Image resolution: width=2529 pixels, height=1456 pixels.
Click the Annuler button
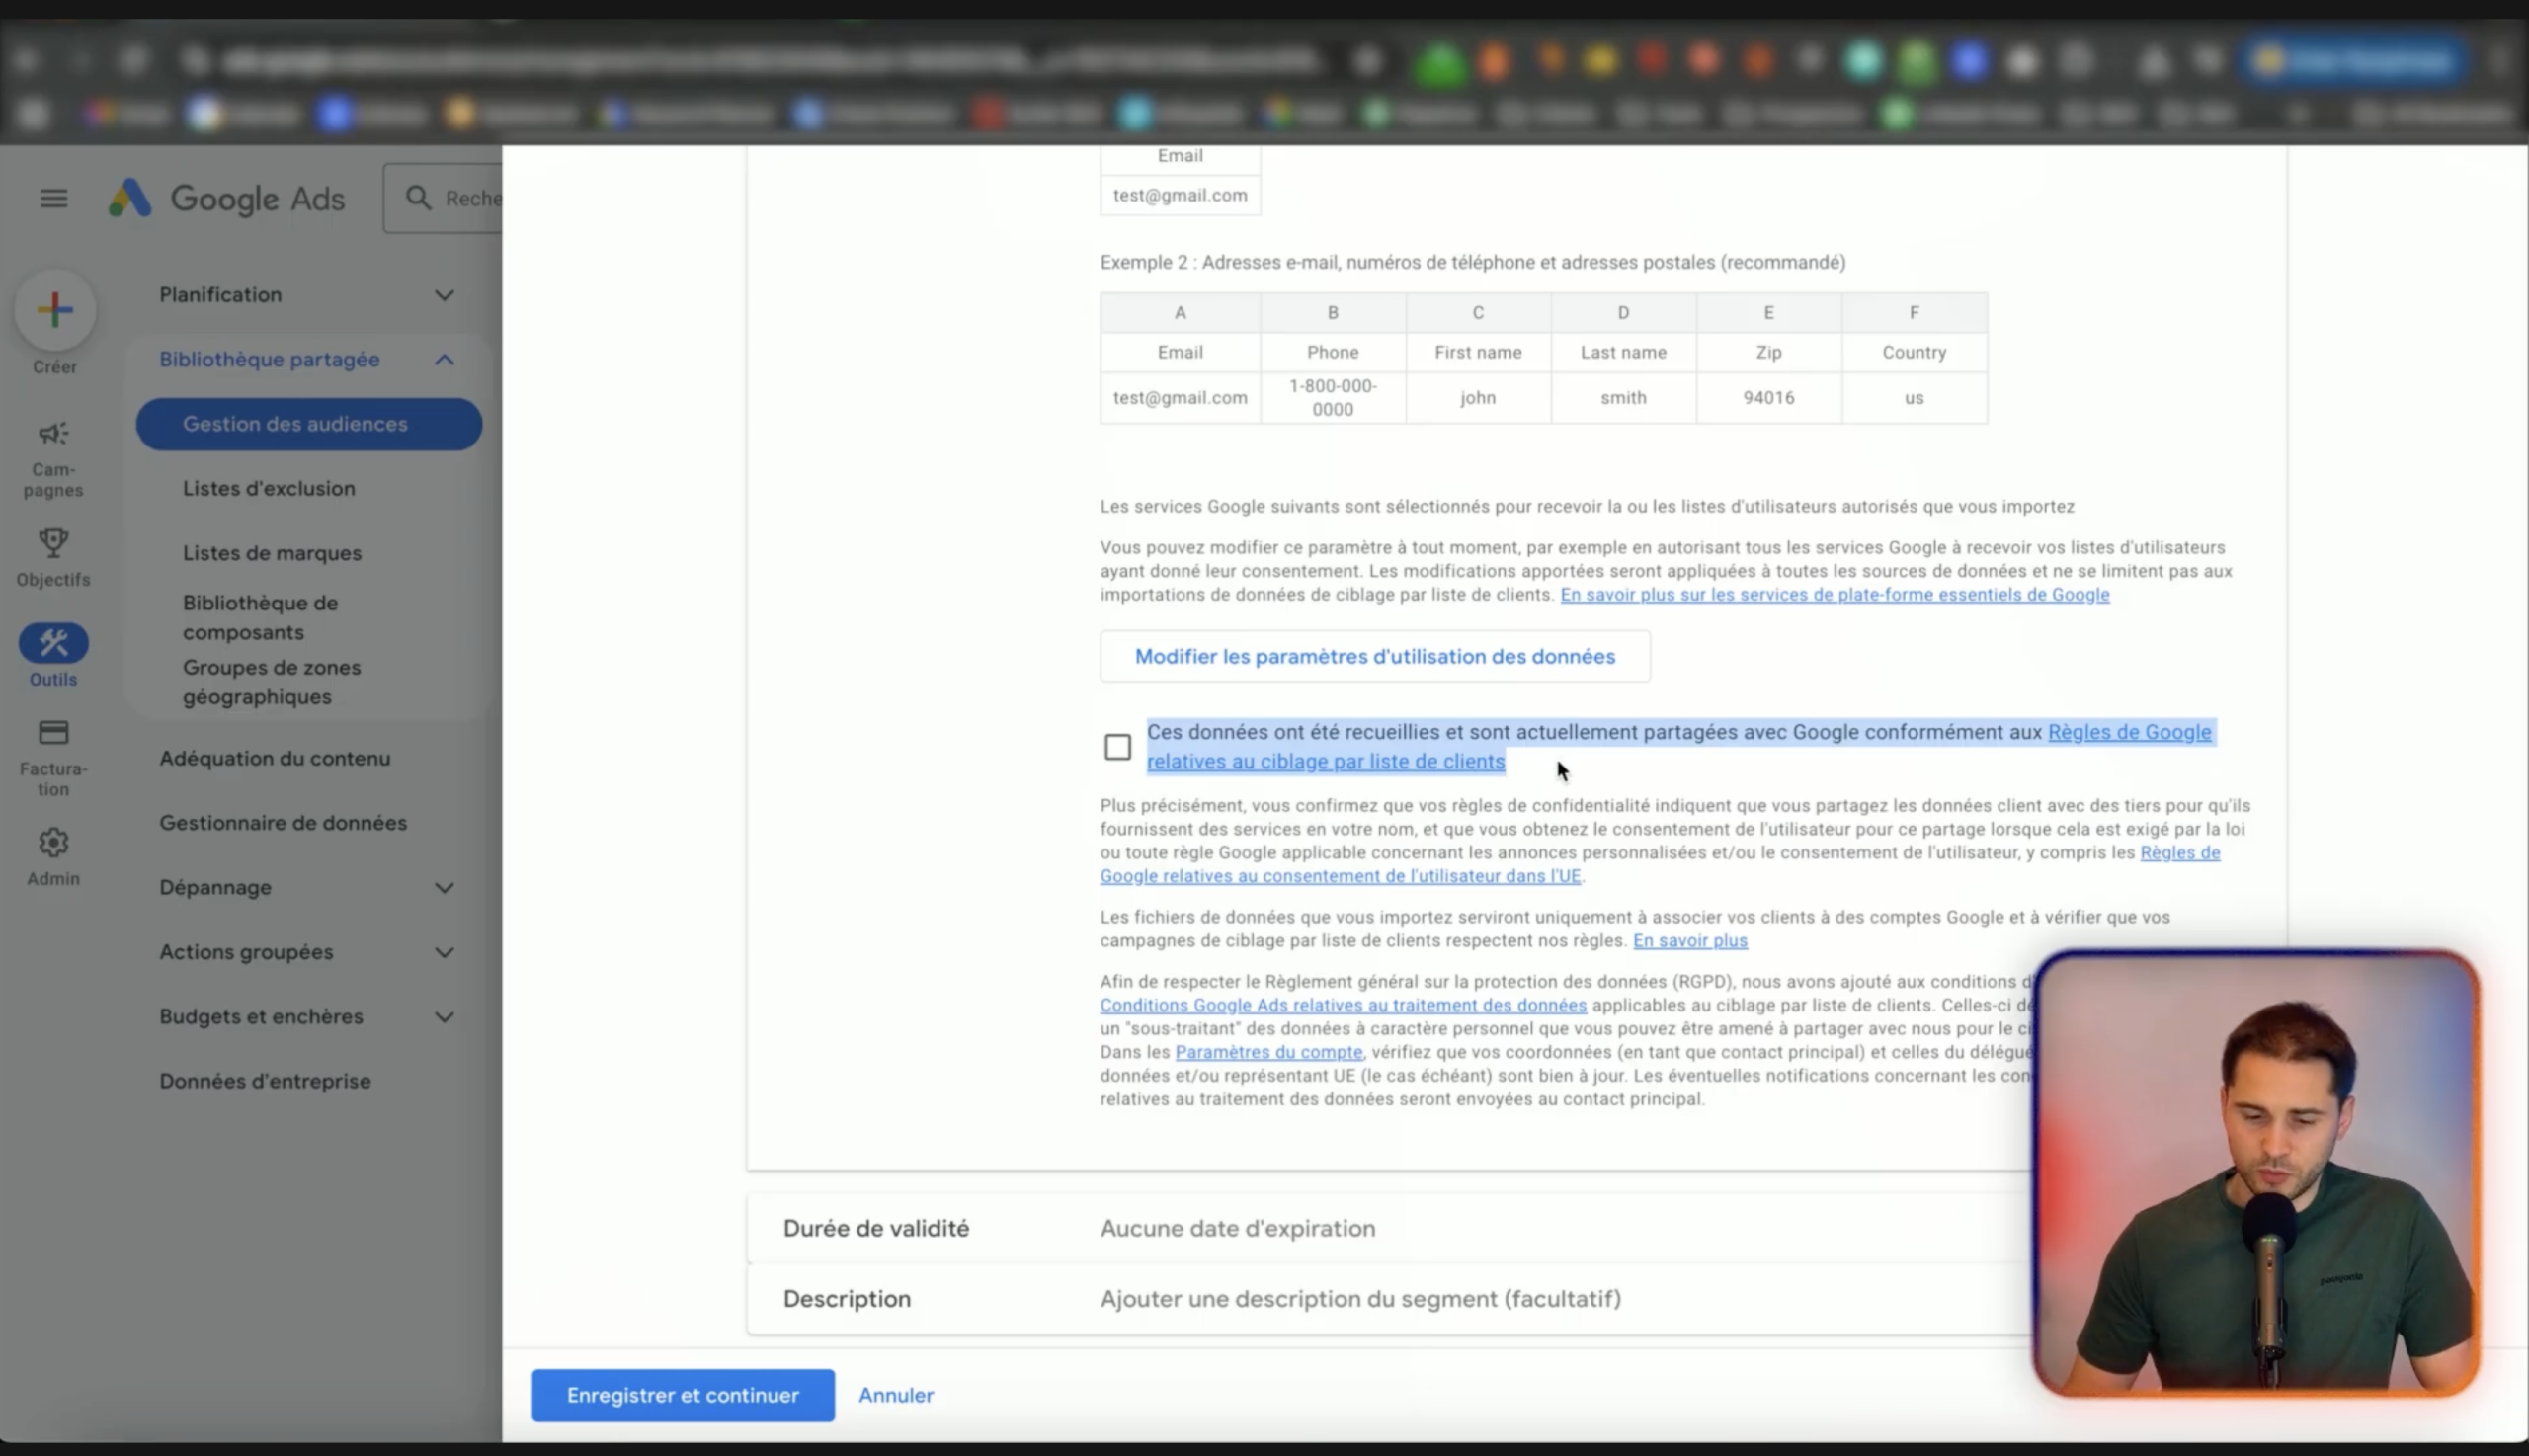pos(896,1395)
